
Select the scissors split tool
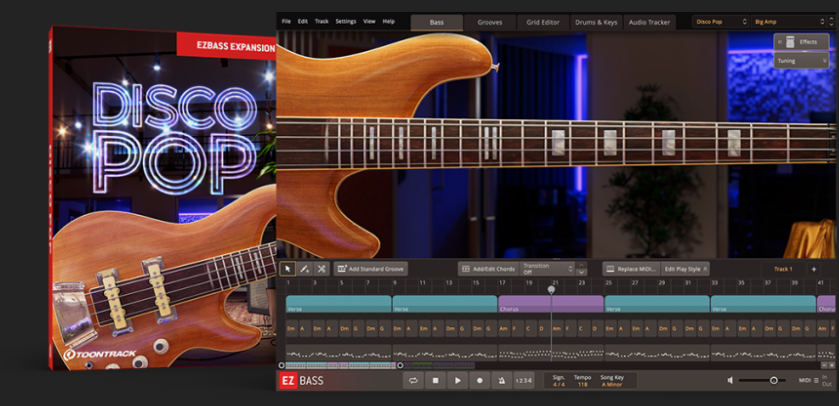[322, 269]
